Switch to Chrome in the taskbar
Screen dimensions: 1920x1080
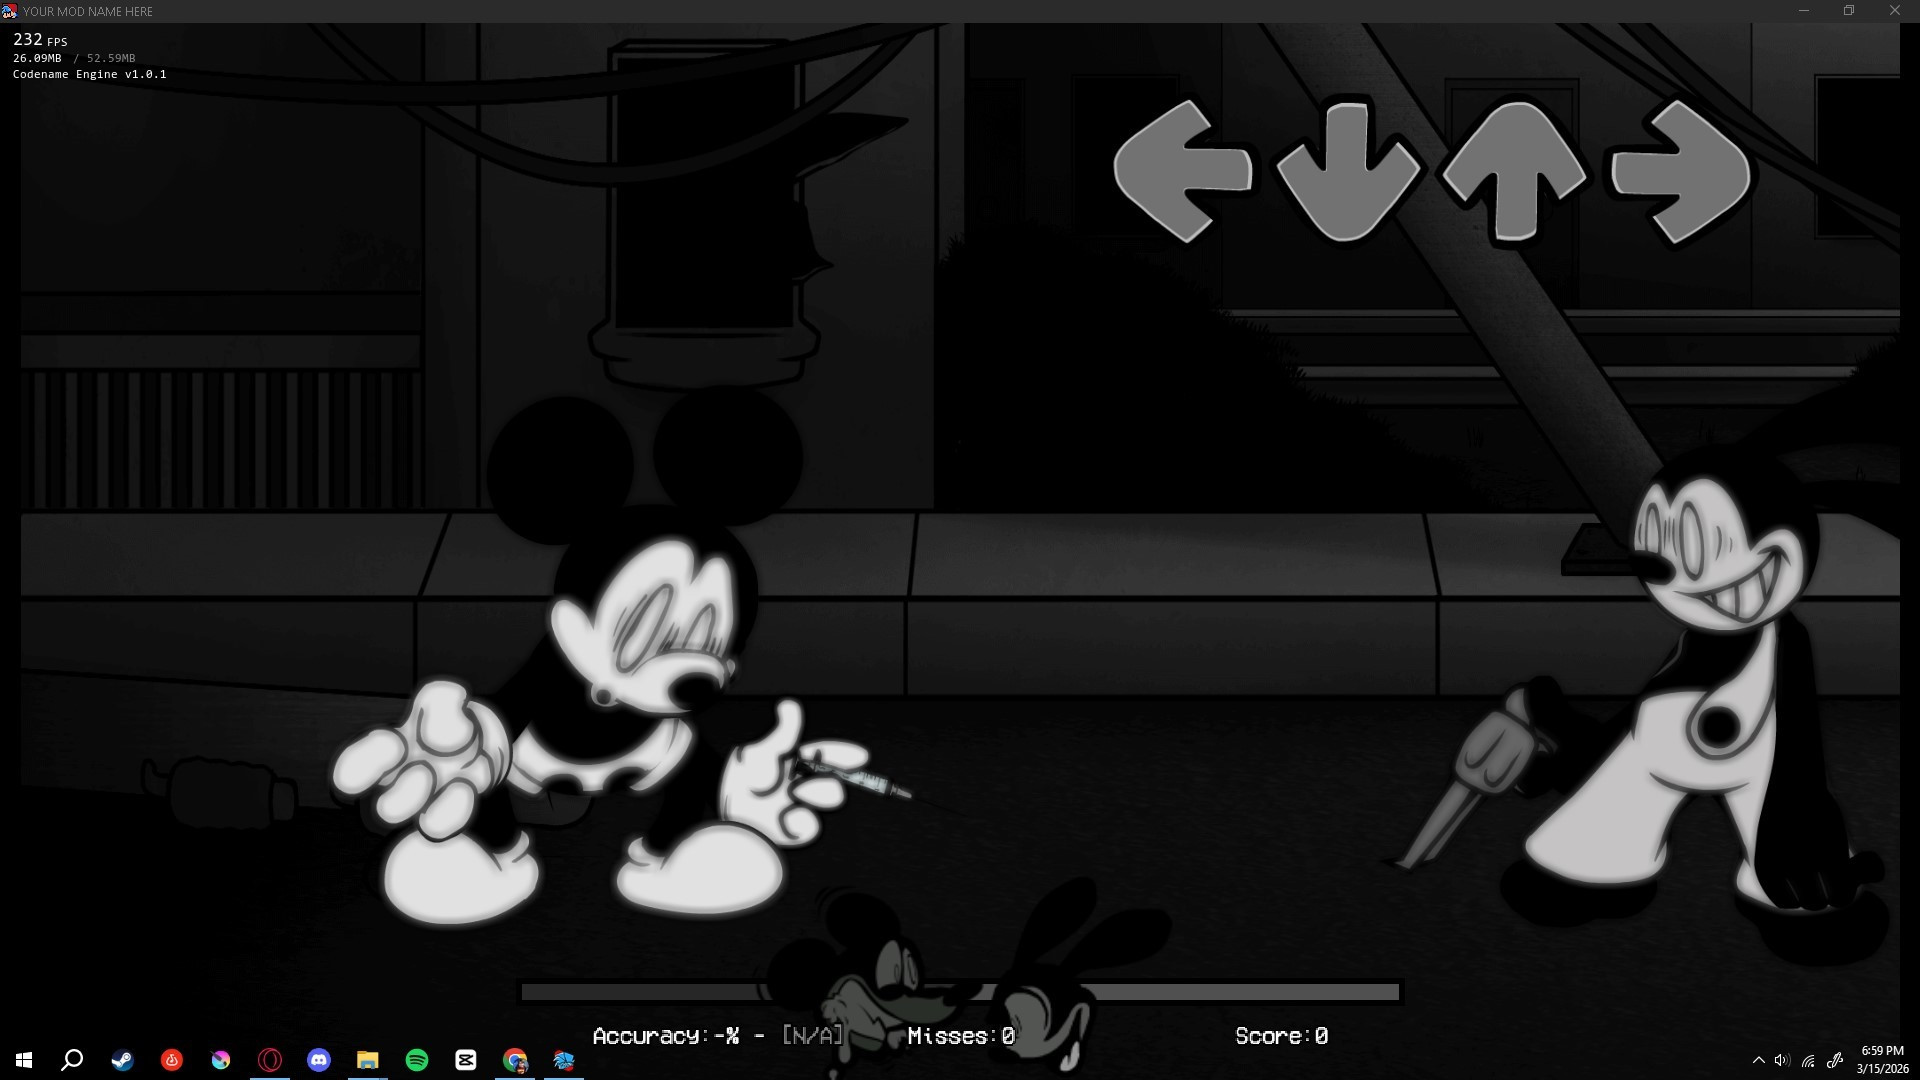point(515,1060)
